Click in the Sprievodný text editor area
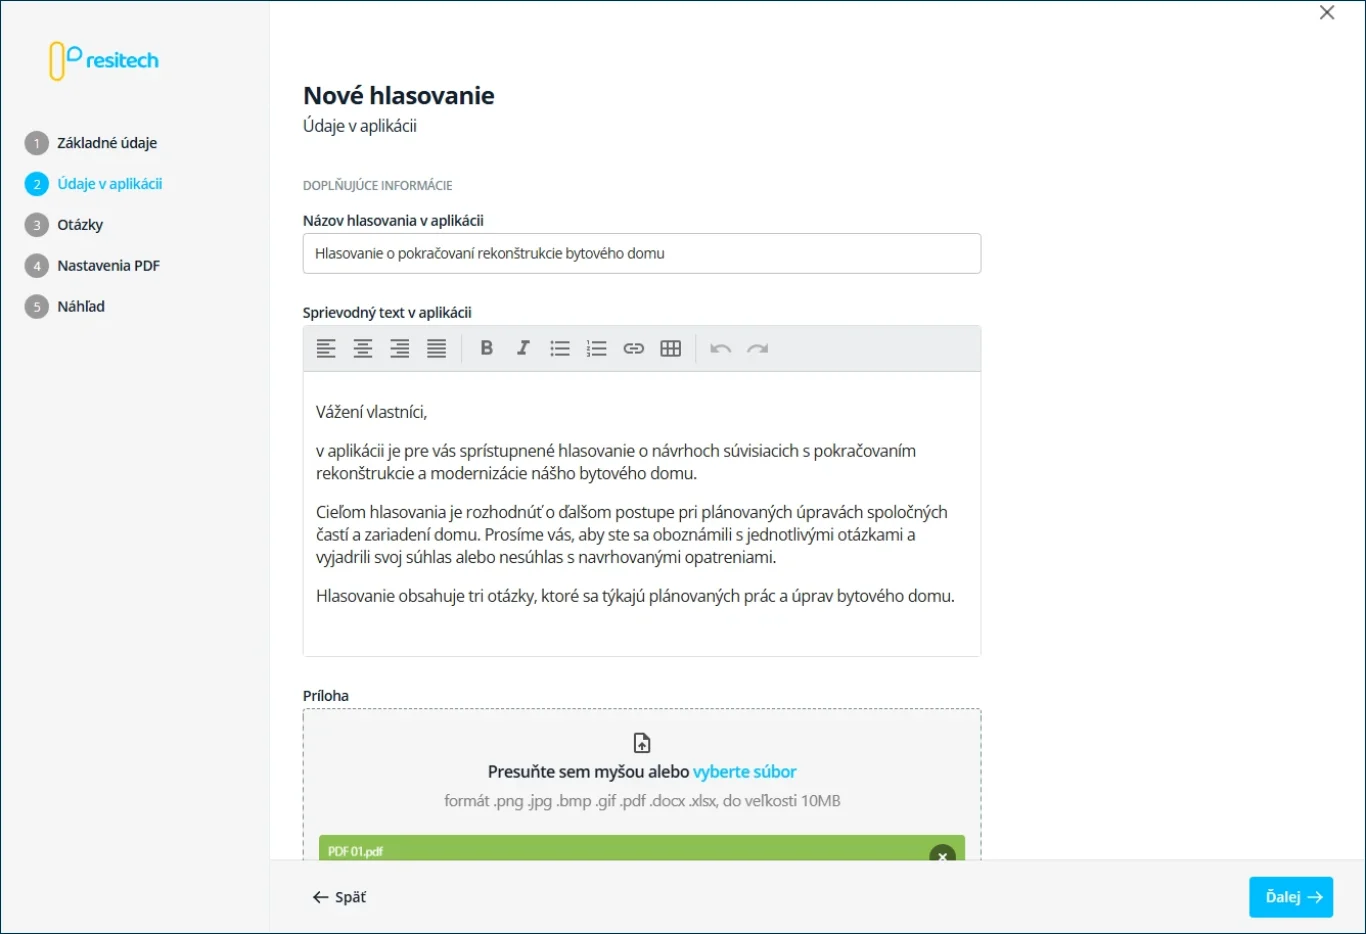 point(642,514)
